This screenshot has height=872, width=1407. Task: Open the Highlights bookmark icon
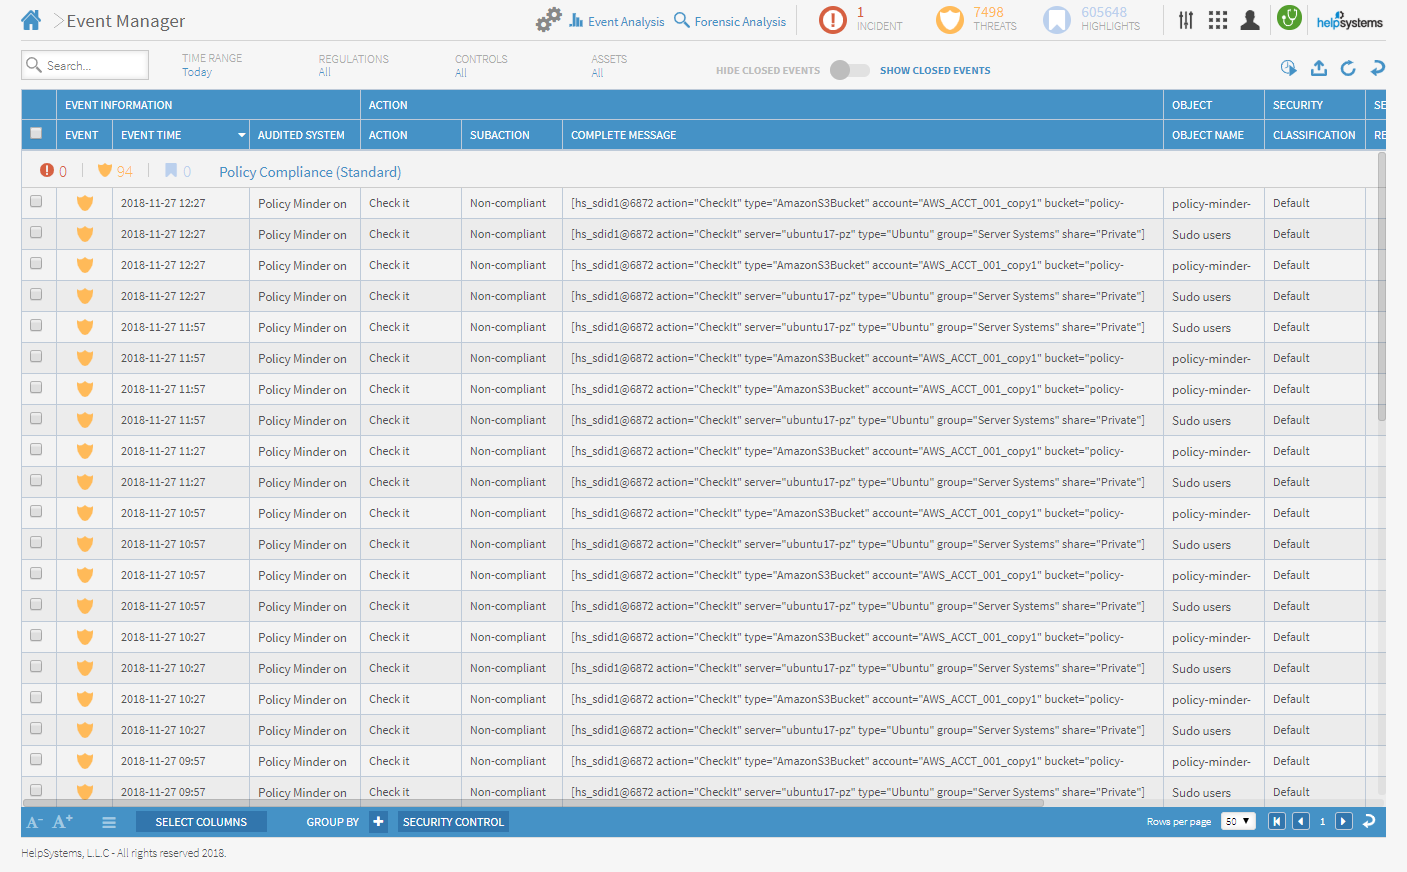click(x=1056, y=20)
